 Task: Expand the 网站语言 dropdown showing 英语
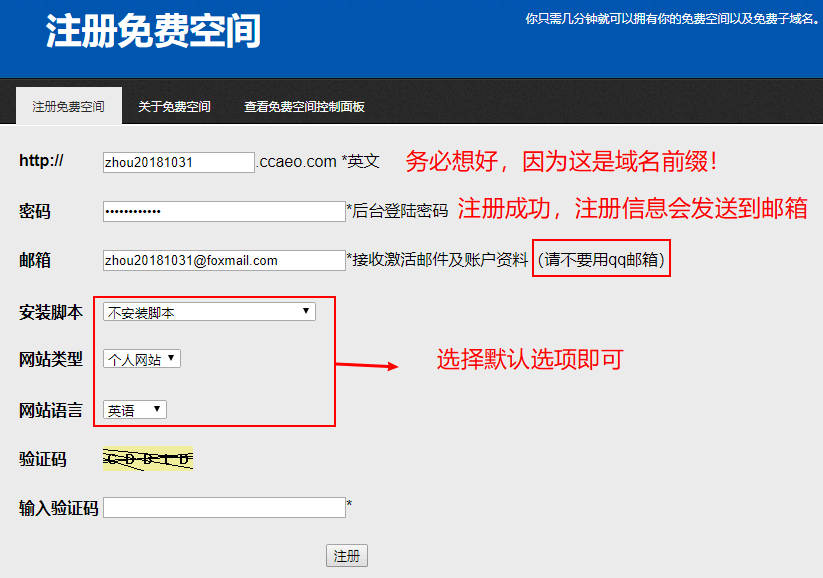click(x=135, y=410)
